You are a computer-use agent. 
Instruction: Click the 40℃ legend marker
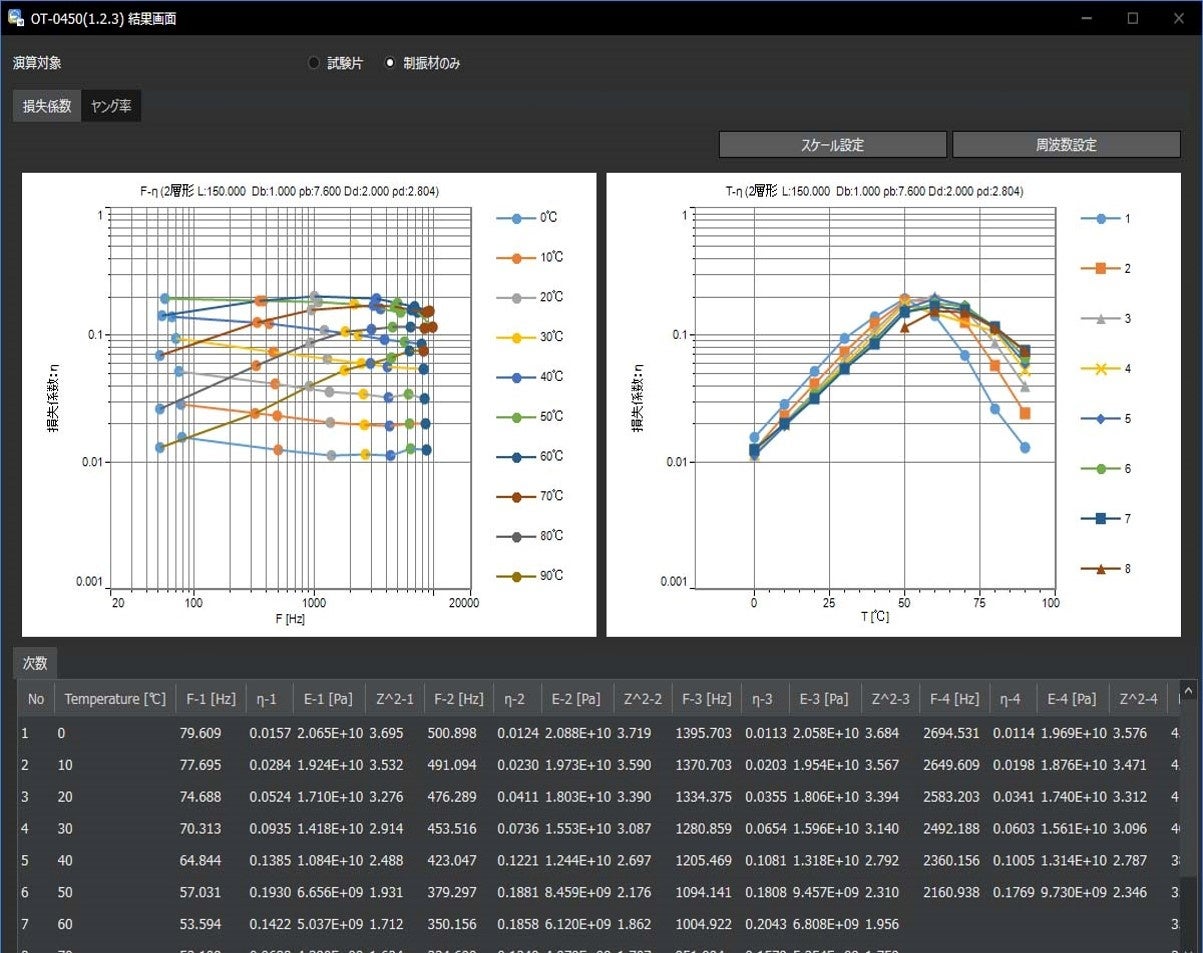516,377
